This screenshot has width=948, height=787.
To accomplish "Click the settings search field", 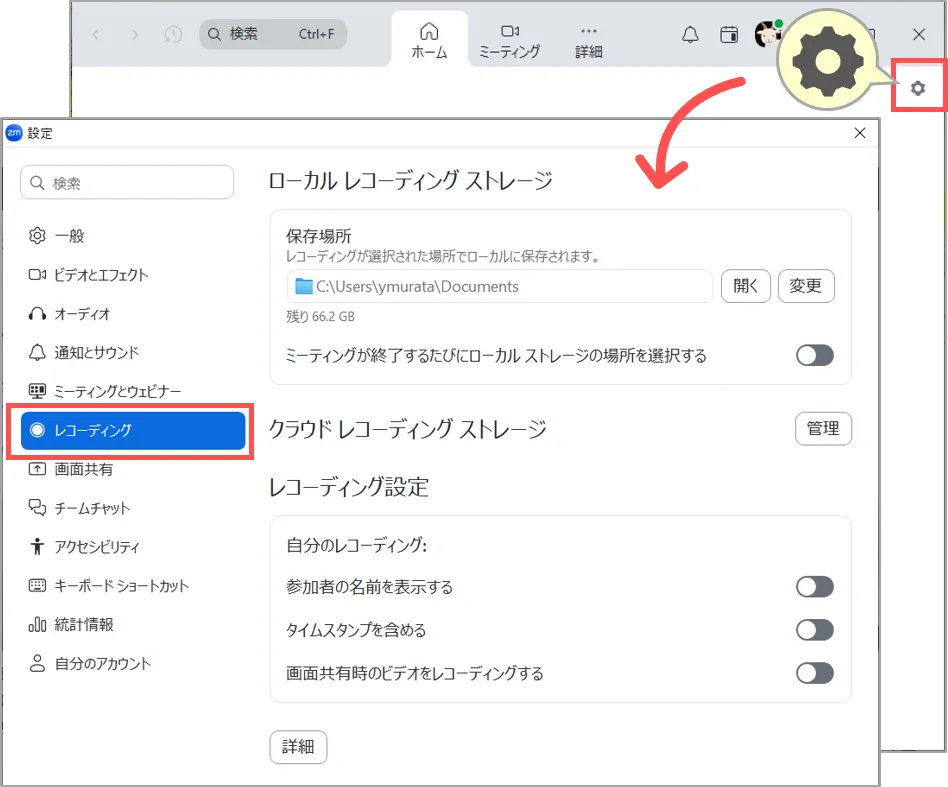I will tap(127, 183).
